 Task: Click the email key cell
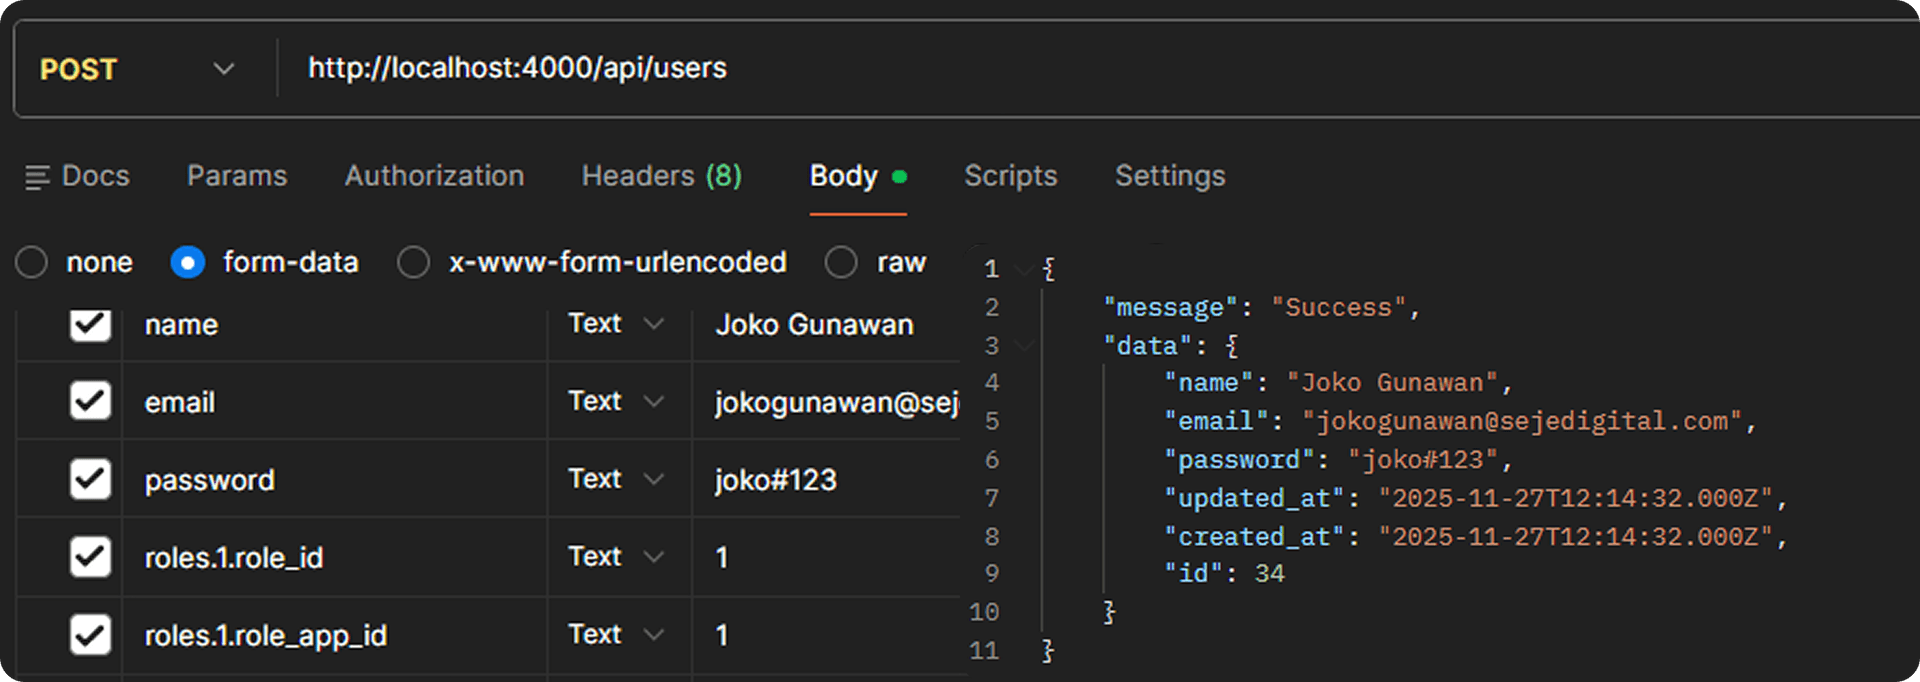(335, 401)
